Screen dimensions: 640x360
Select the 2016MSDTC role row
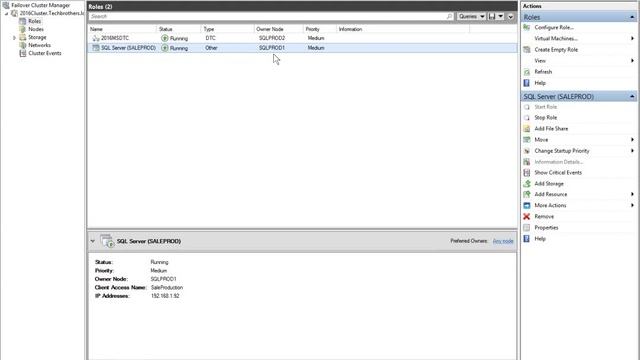coord(302,38)
